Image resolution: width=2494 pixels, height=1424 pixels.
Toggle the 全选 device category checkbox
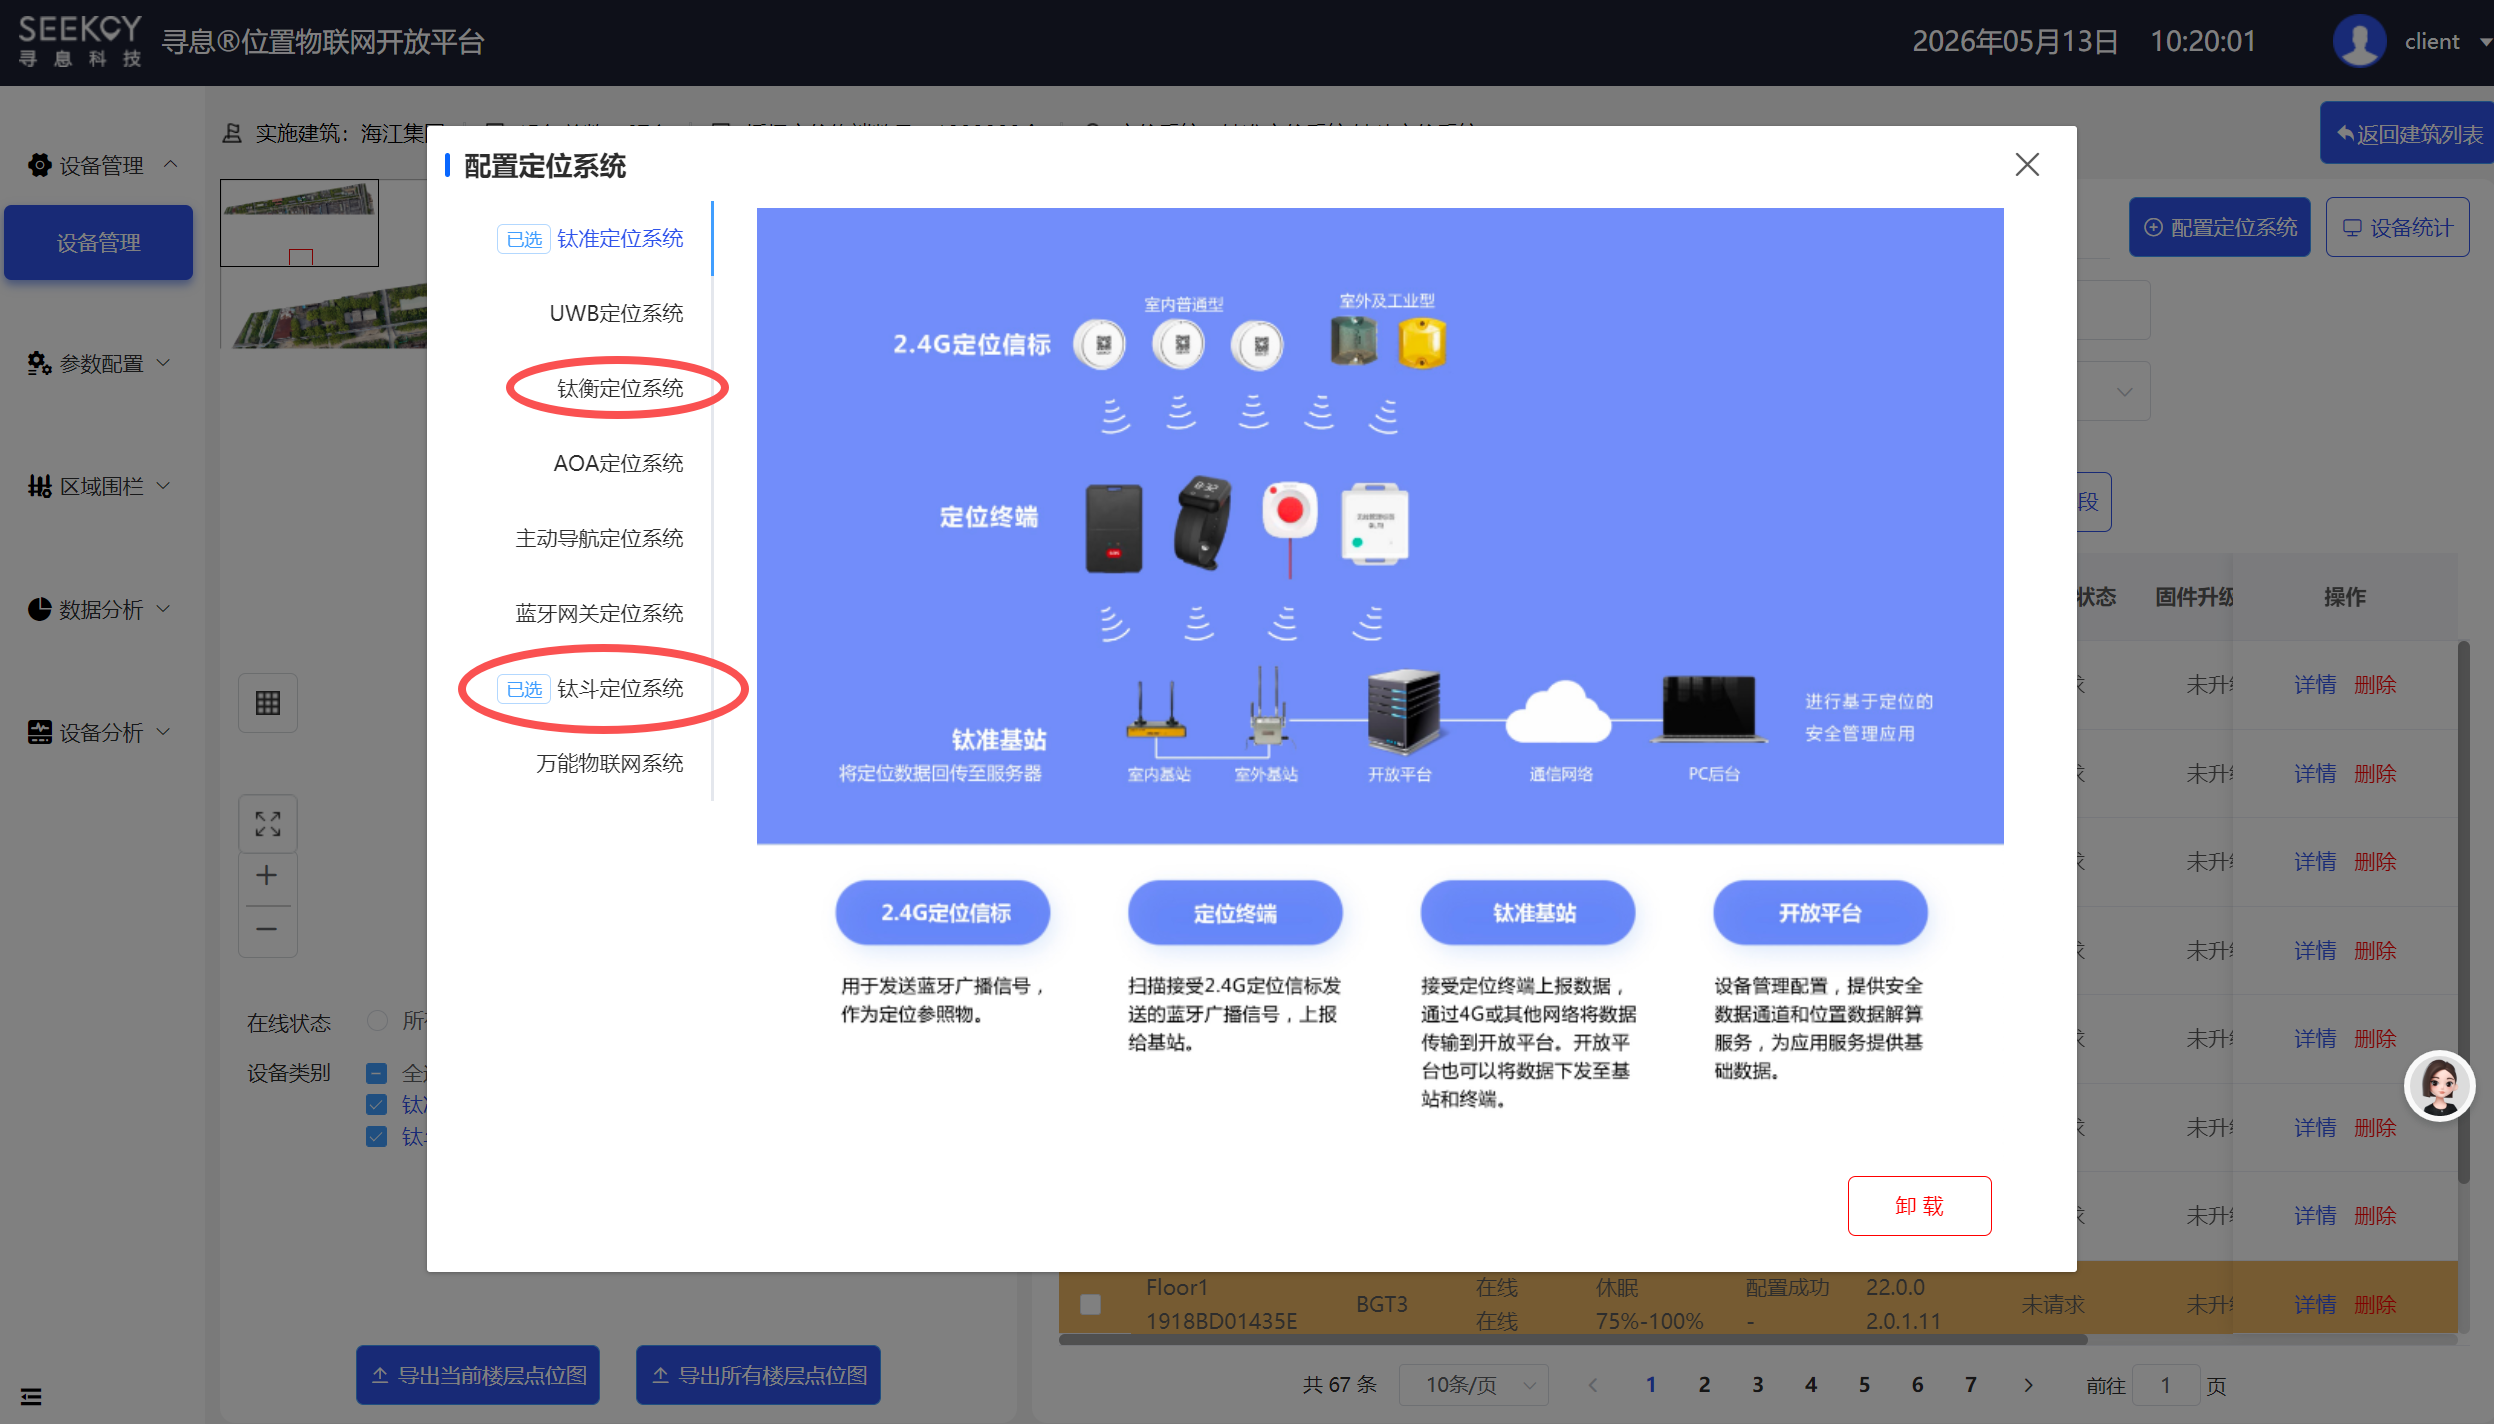pyautogui.click(x=377, y=1074)
